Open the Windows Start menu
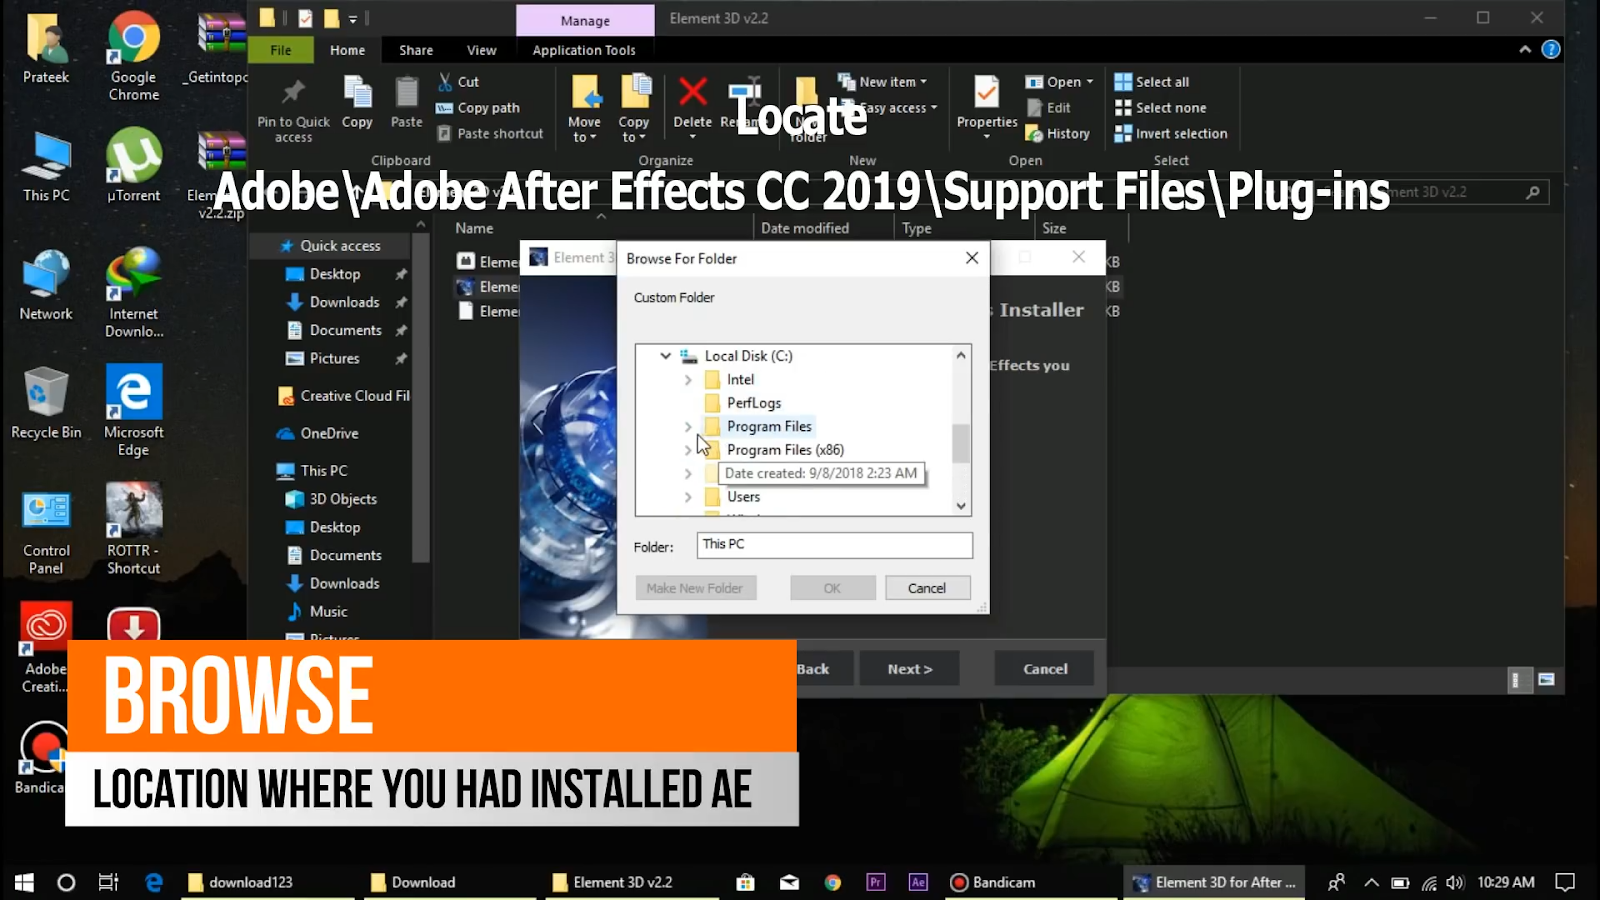 point(24,882)
